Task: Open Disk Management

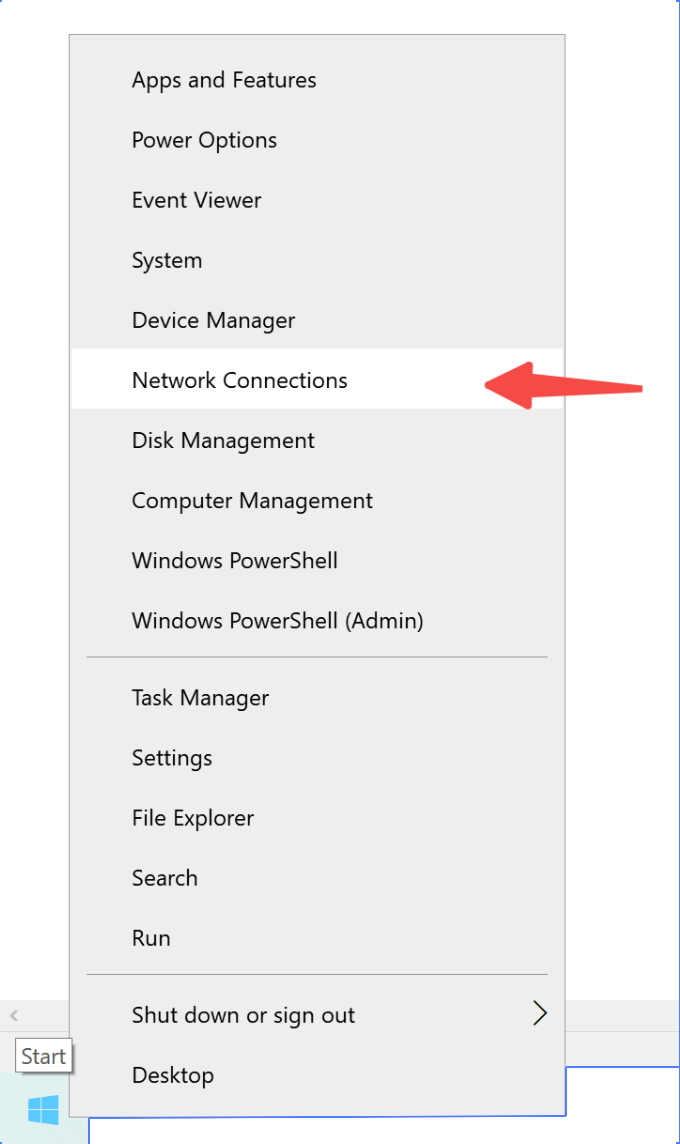Action: coord(223,440)
